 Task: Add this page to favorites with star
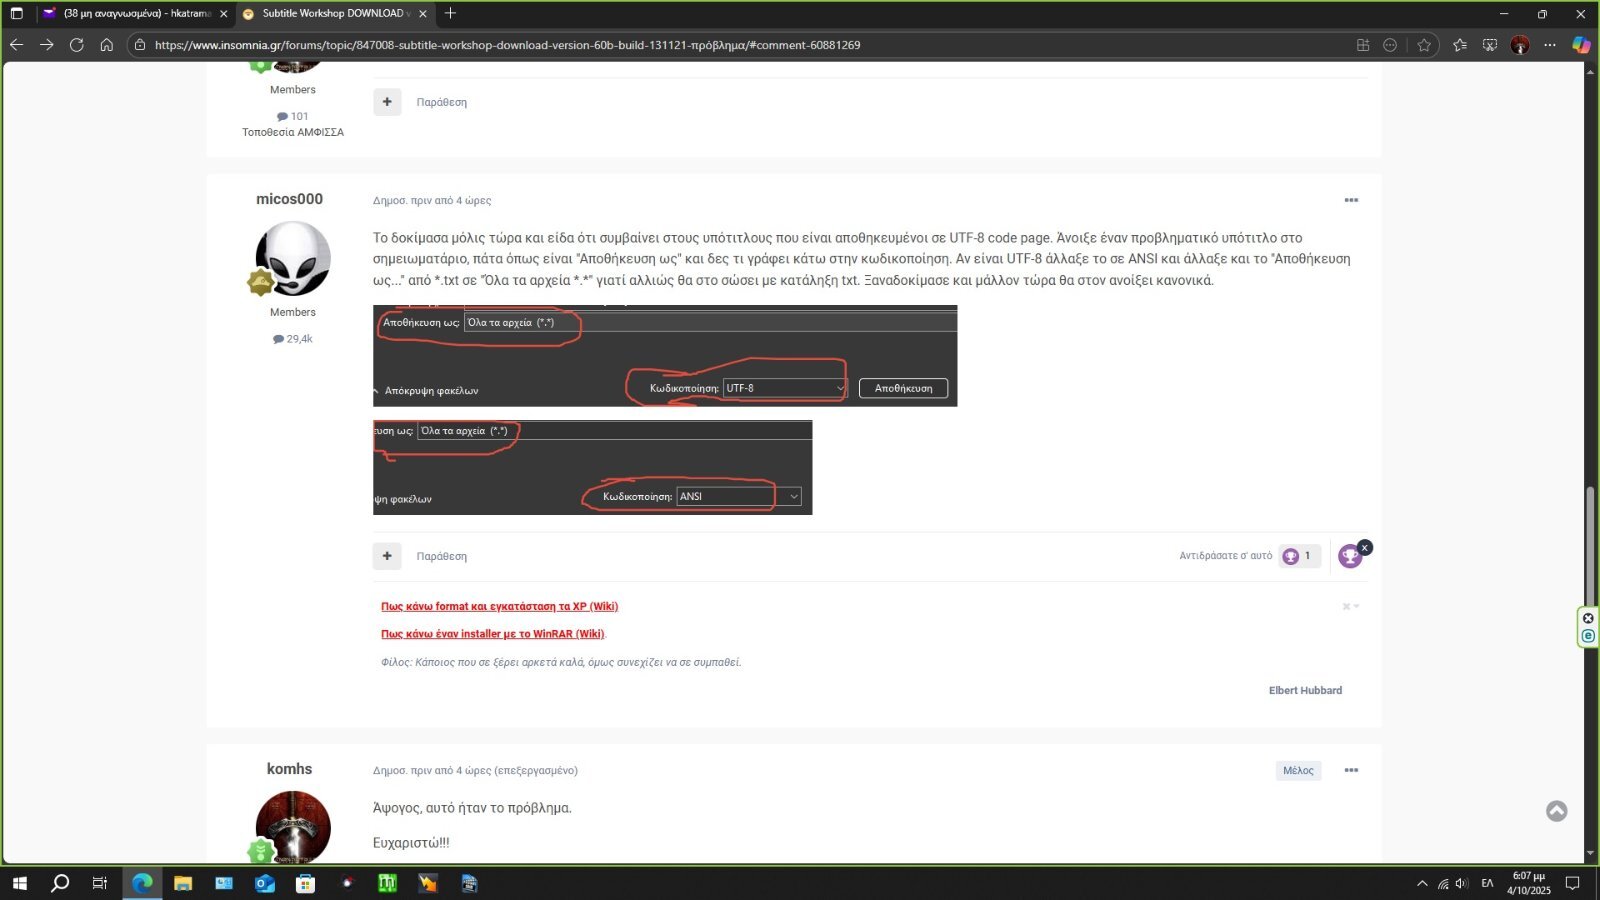[1424, 45]
